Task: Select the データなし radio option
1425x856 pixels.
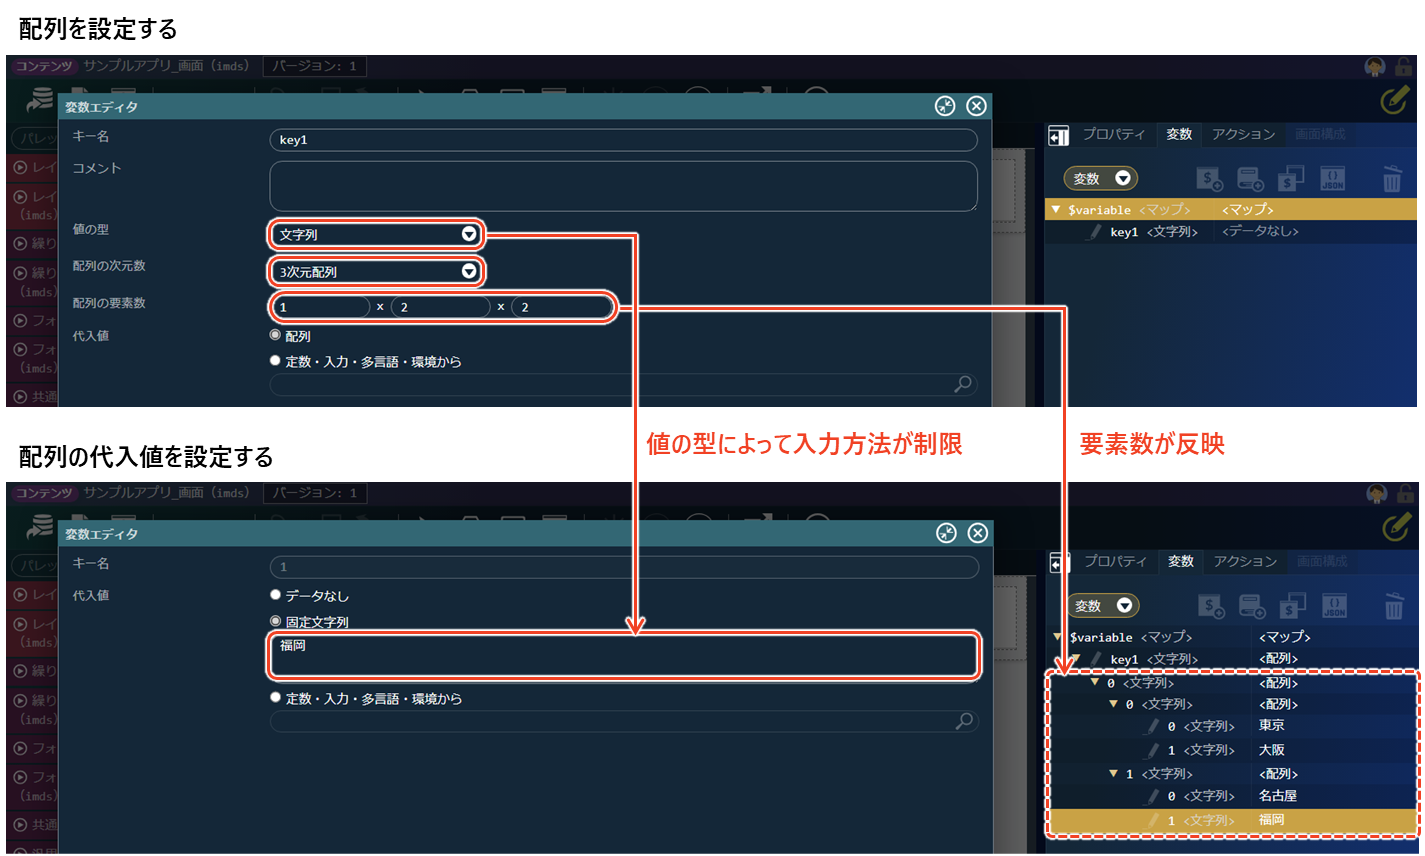Action: click(x=276, y=595)
